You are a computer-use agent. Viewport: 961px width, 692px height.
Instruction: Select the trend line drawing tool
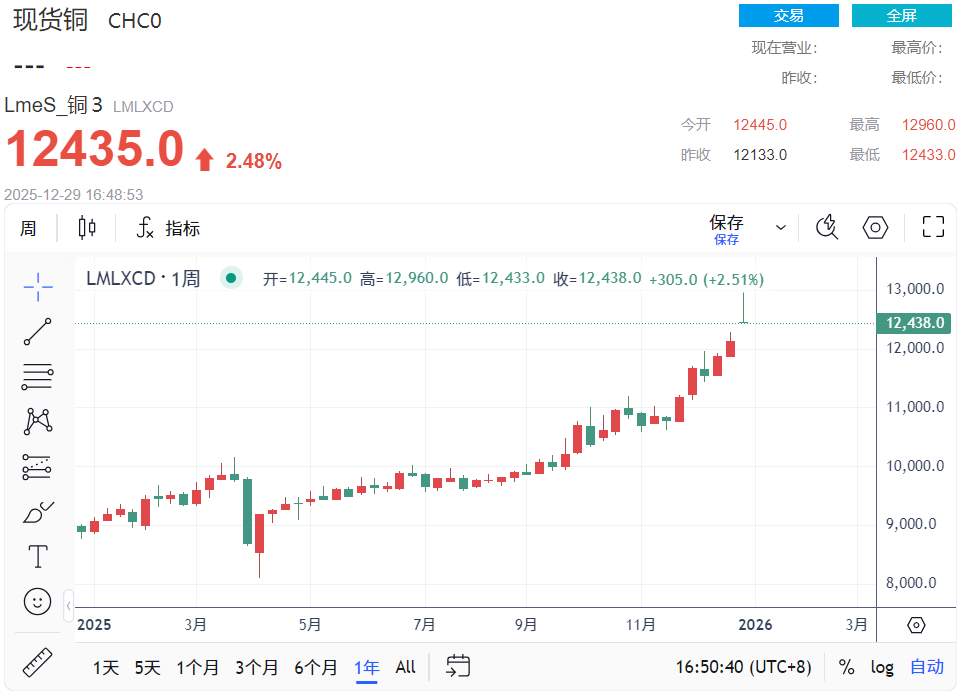click(37, 332)
